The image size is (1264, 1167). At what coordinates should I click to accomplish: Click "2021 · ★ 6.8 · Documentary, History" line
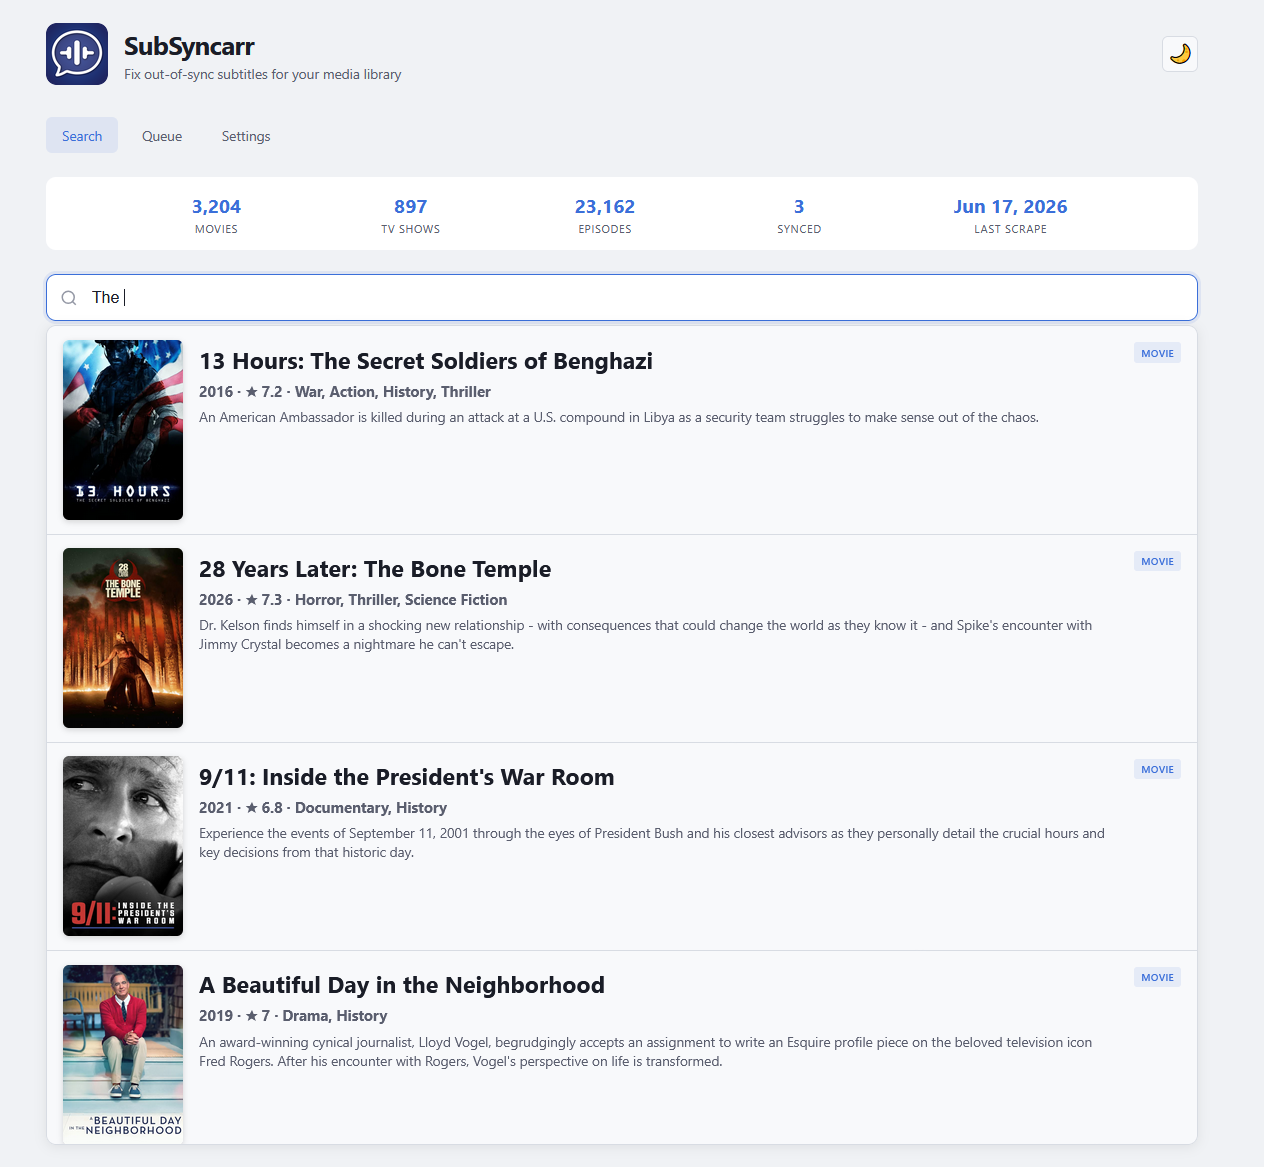tap(323, 808)
